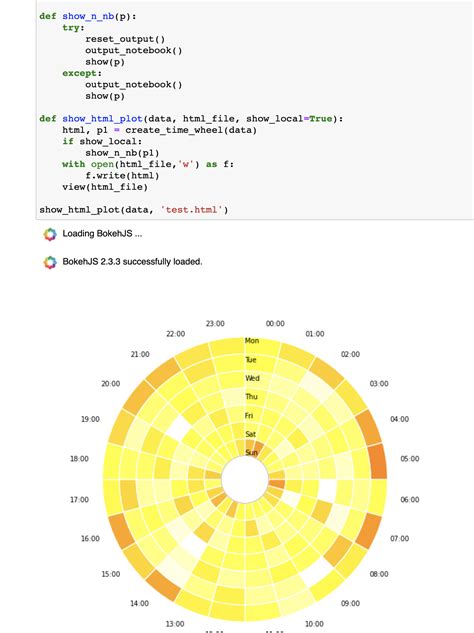The width and height of the screenshot is (474, 633).
Task: Click the 15:00 hour label on wheel
Action: coord(111,574)
